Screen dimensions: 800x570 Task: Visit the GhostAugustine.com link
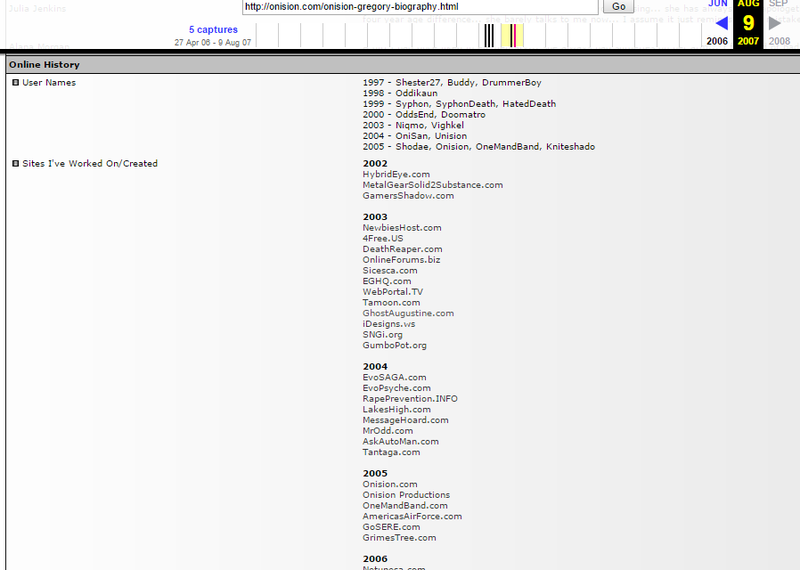[x=408, y=313]
